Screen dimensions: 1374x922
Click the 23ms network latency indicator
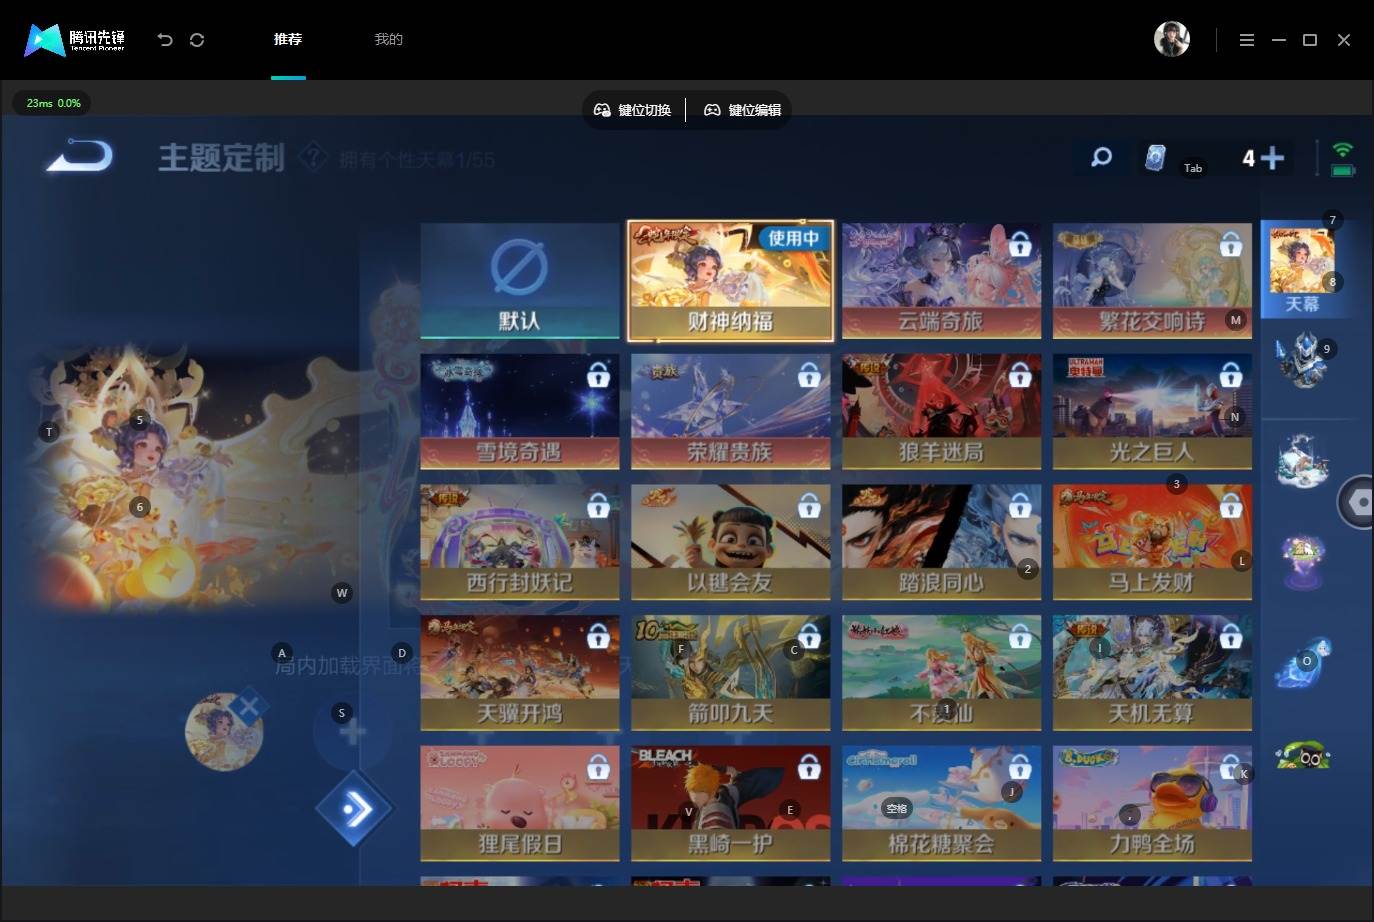coord(52,103)
